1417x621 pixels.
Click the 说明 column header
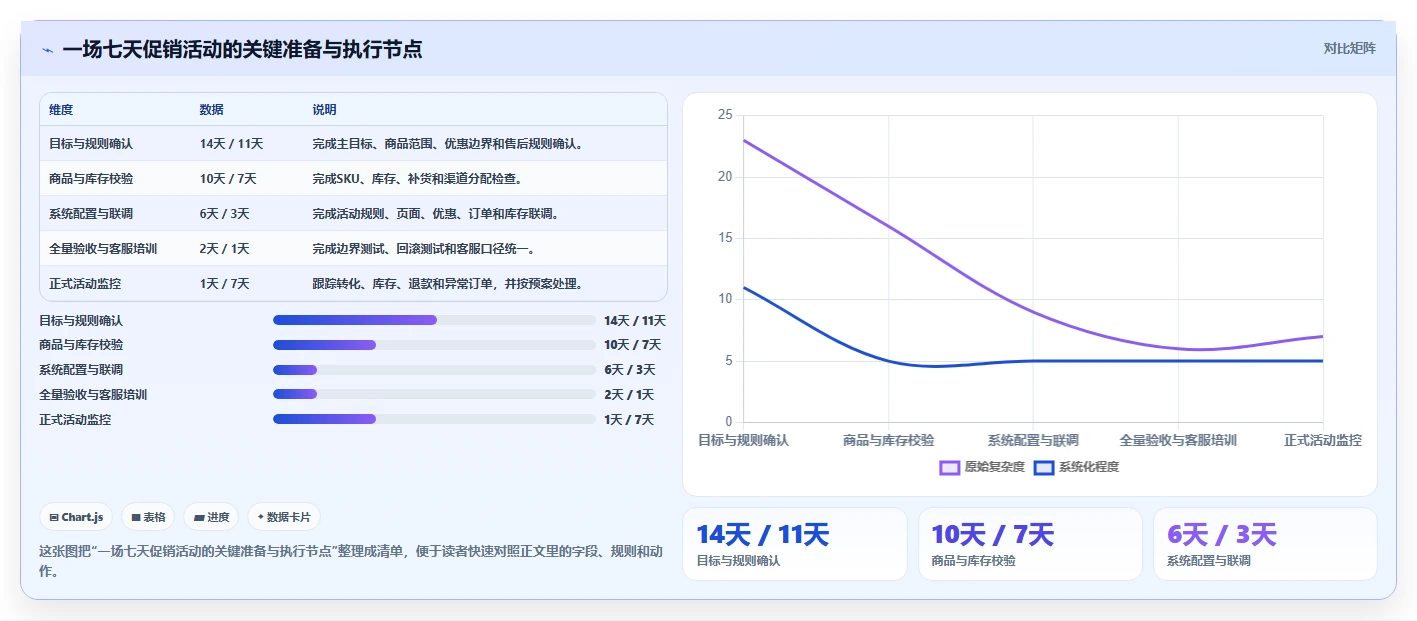click(324, 110)
